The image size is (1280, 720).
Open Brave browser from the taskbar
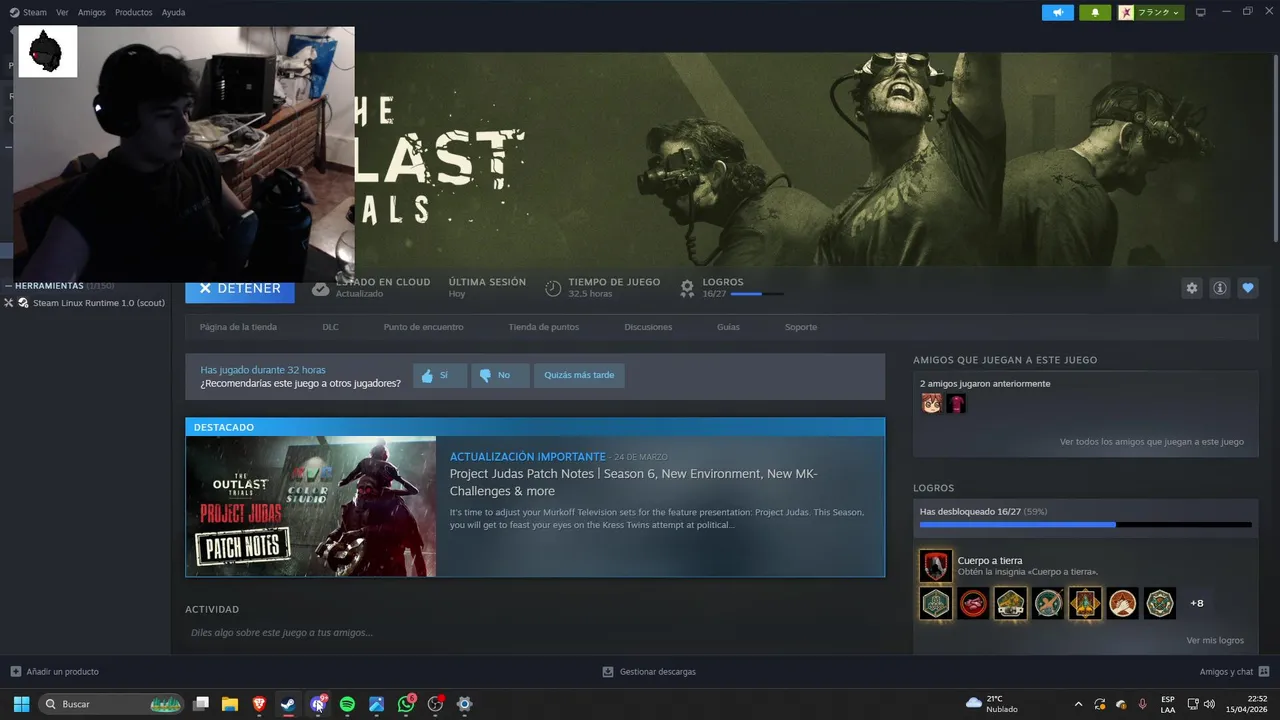259,704
